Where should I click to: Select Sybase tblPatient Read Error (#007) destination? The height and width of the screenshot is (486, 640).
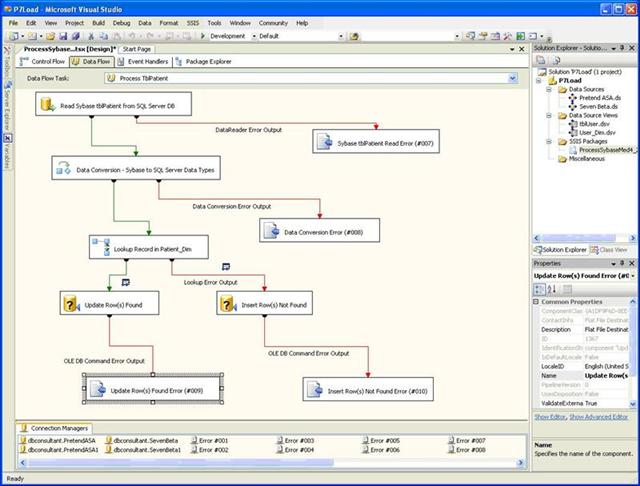click(x=376, y=142)
